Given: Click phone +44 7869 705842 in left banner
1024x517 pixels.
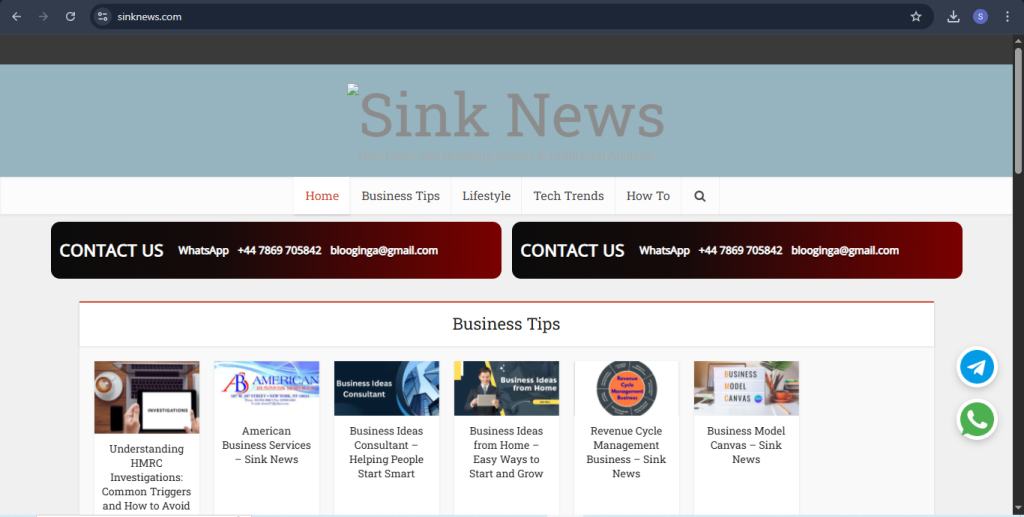Looking at the screenshot, I should click(x=279, y=251).
